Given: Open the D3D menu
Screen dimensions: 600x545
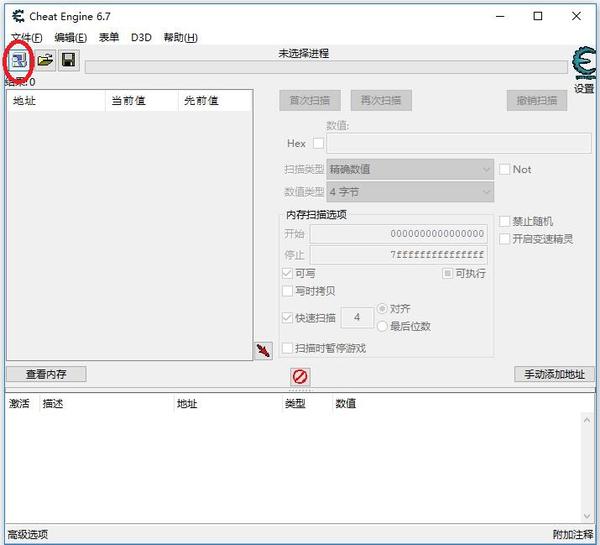Looking at the screenshot, I should (141, 38).
